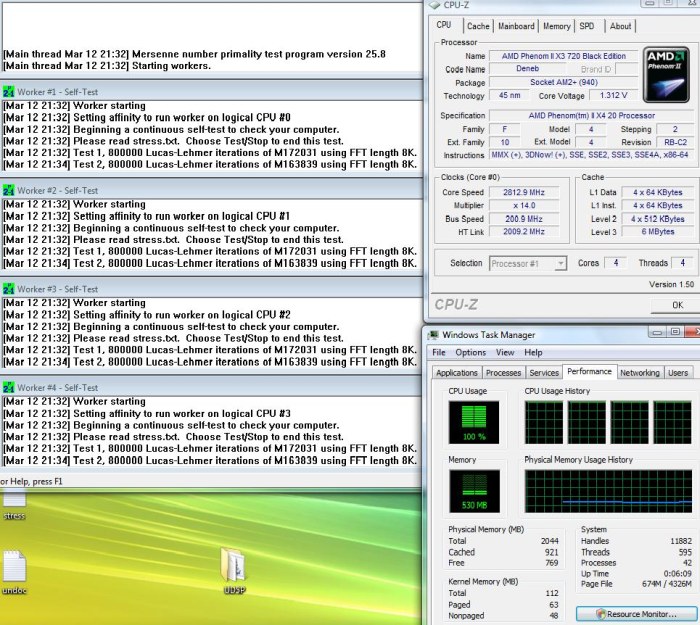Click the Memory 530 MB meter
Viewport: 700px width, 625px height.
click(x=474, y=491)
